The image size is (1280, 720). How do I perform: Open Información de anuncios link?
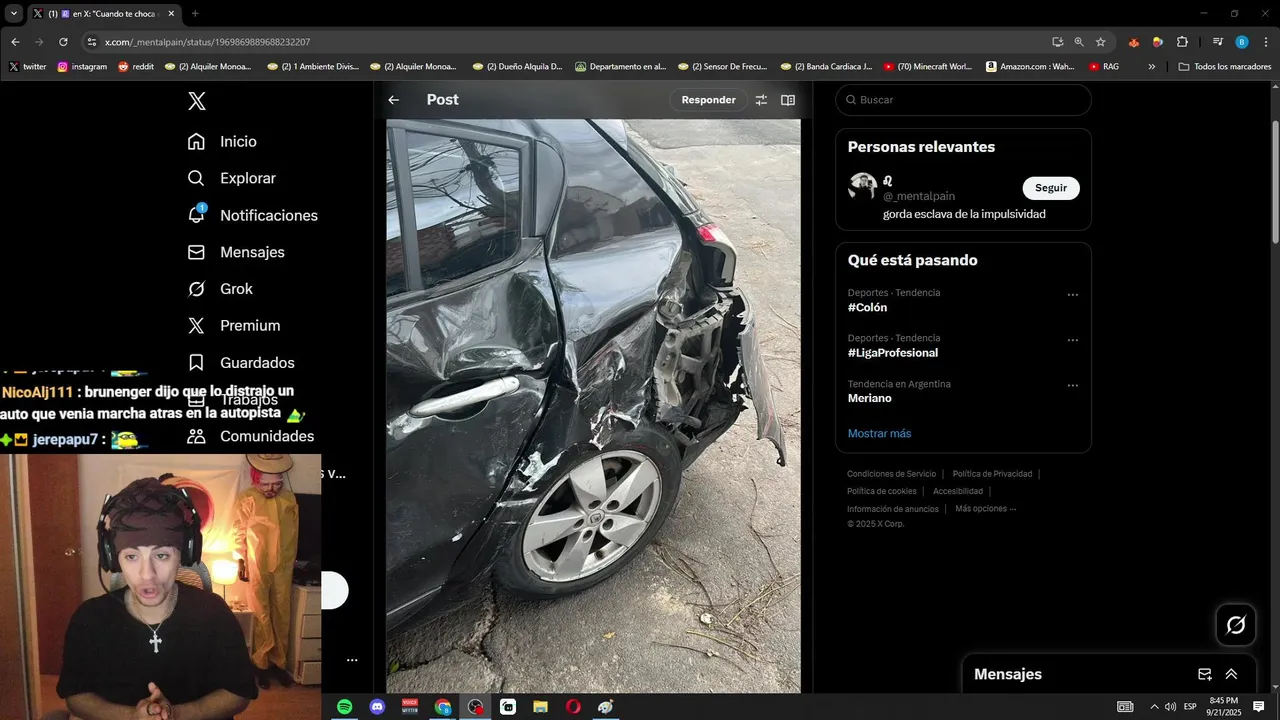tap(893, 509)
